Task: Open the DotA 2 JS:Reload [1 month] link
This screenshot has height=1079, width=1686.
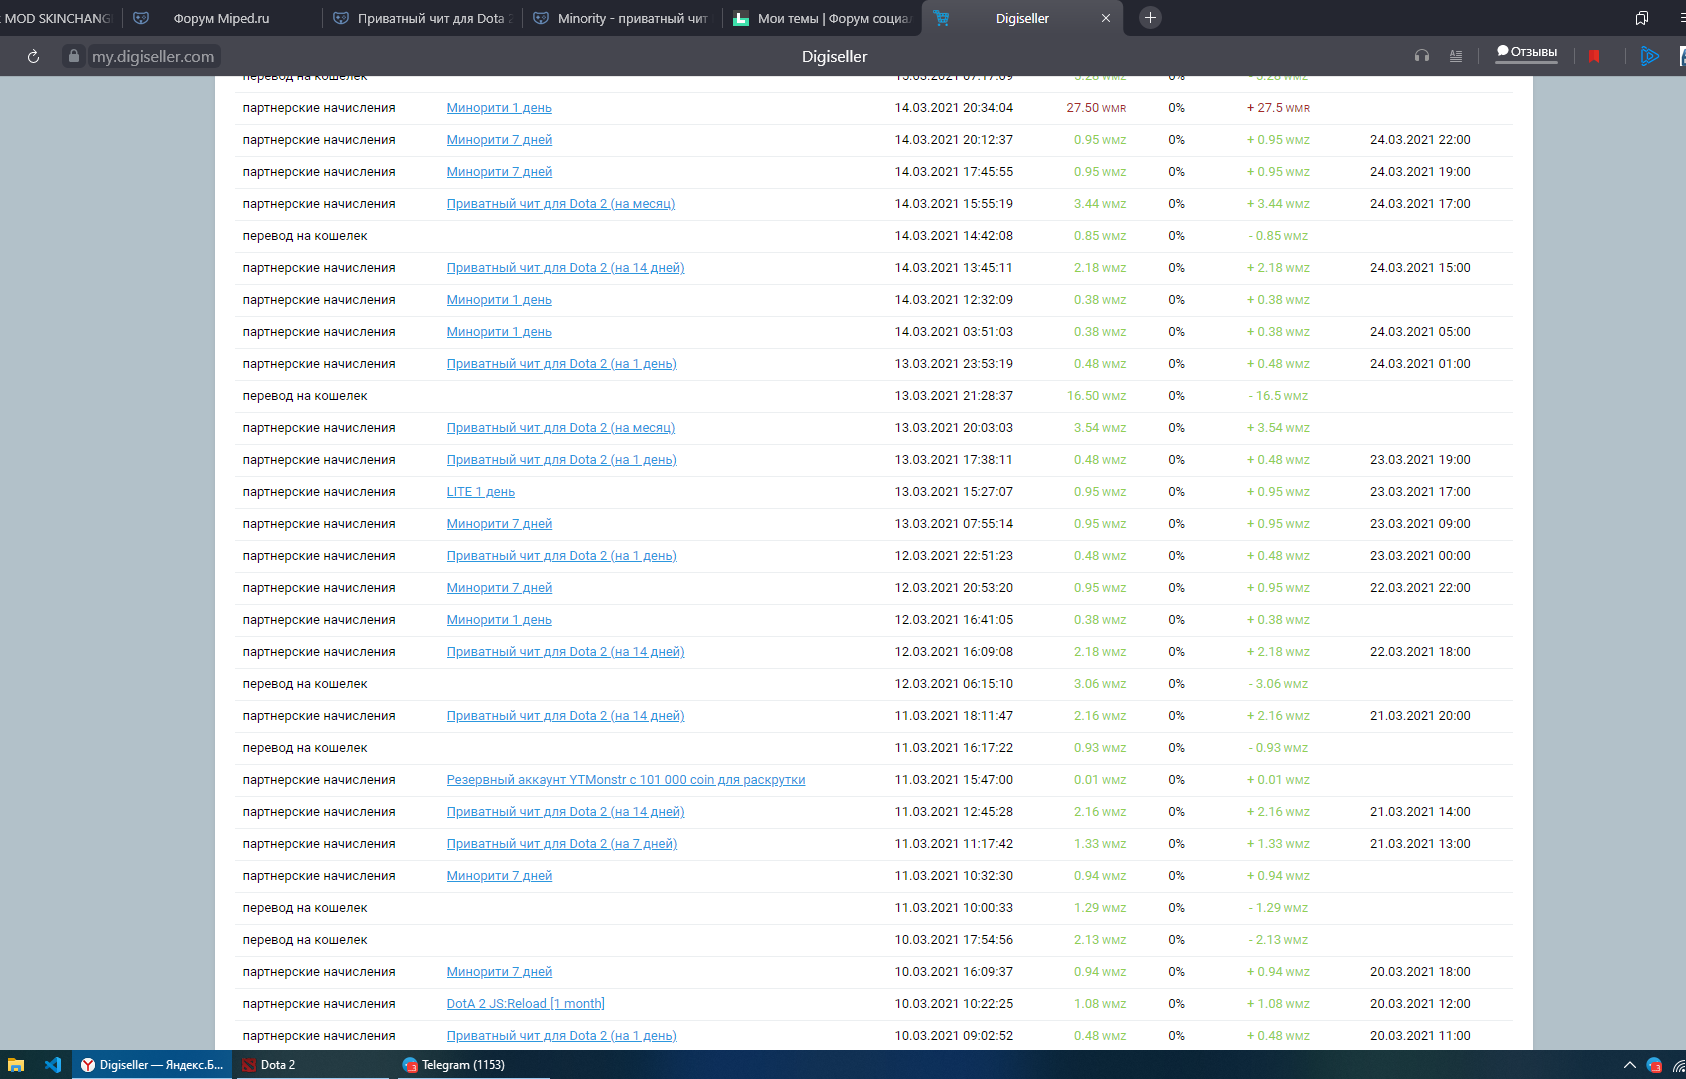Action: tap(526, 1004)
